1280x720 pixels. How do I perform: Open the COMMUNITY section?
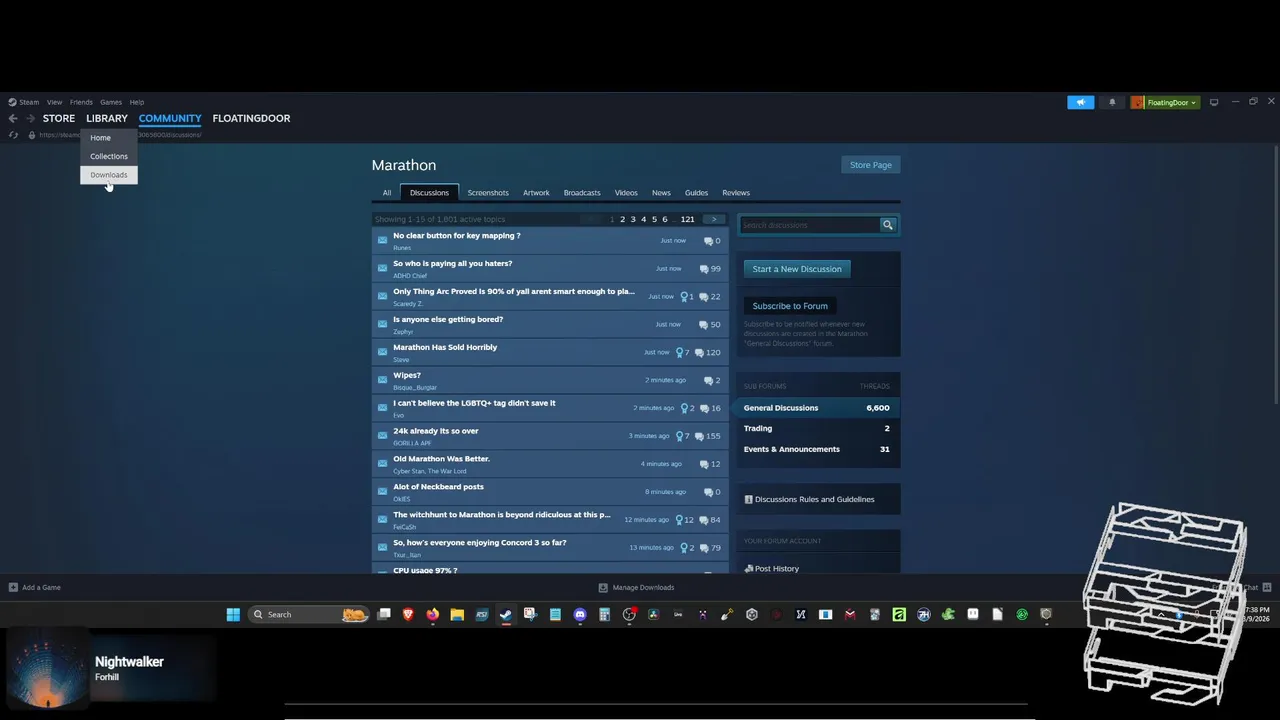170,118
